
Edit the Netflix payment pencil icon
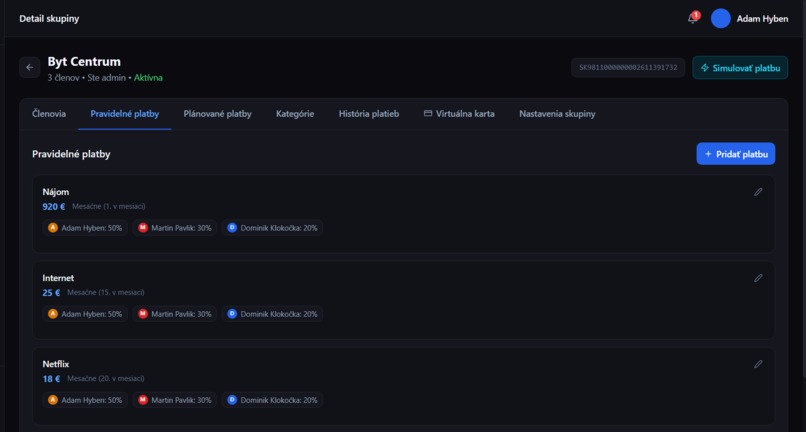[758, 364]
